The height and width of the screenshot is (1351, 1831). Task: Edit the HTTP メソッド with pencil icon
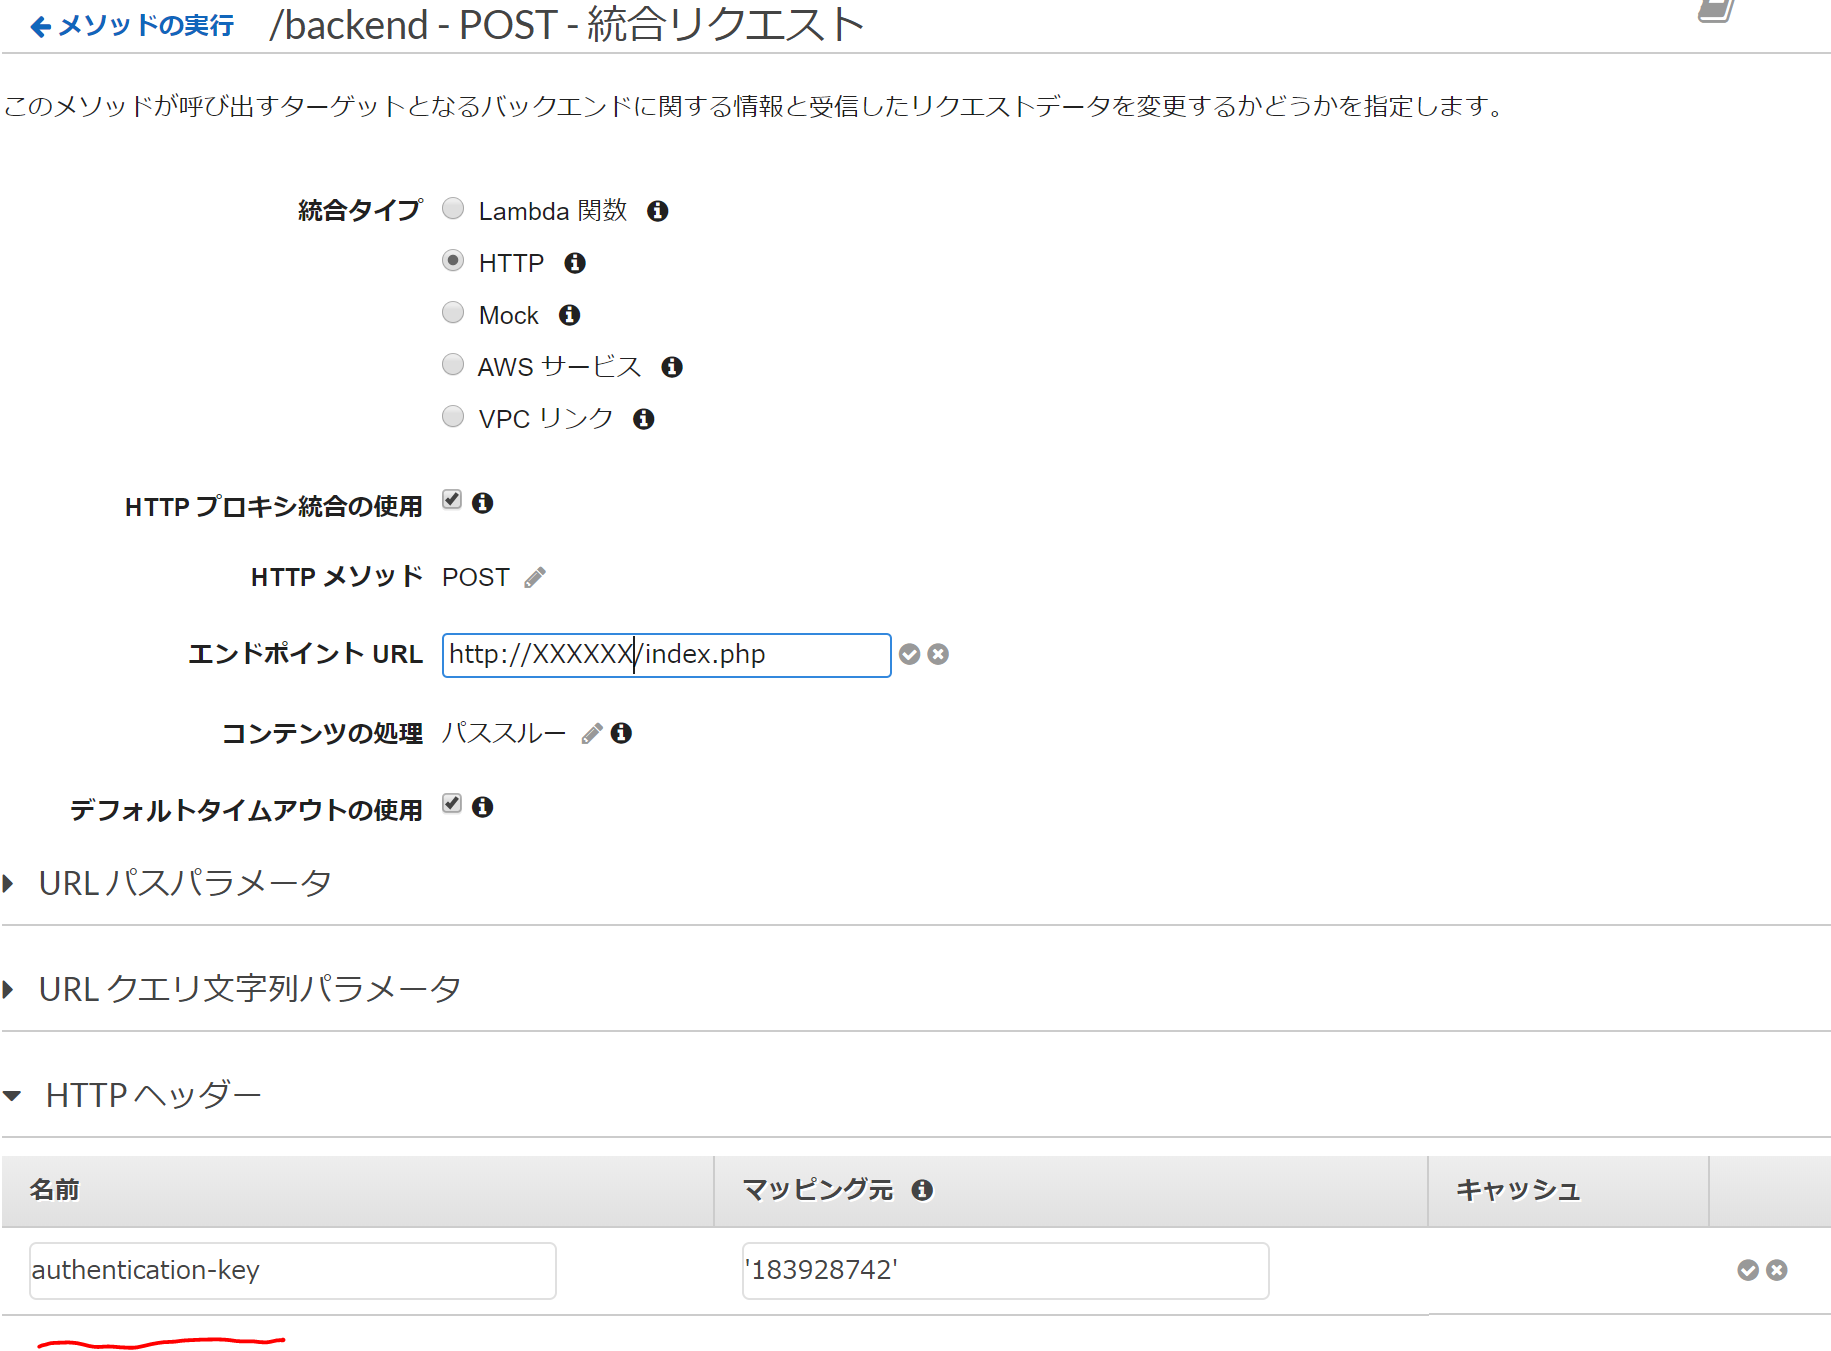[535, 577]
